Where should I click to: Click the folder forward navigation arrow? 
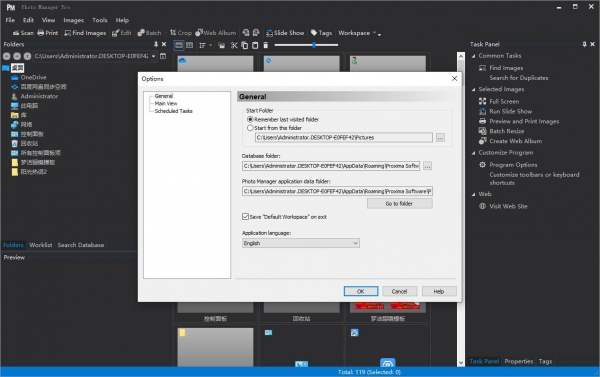coord(17,56)
